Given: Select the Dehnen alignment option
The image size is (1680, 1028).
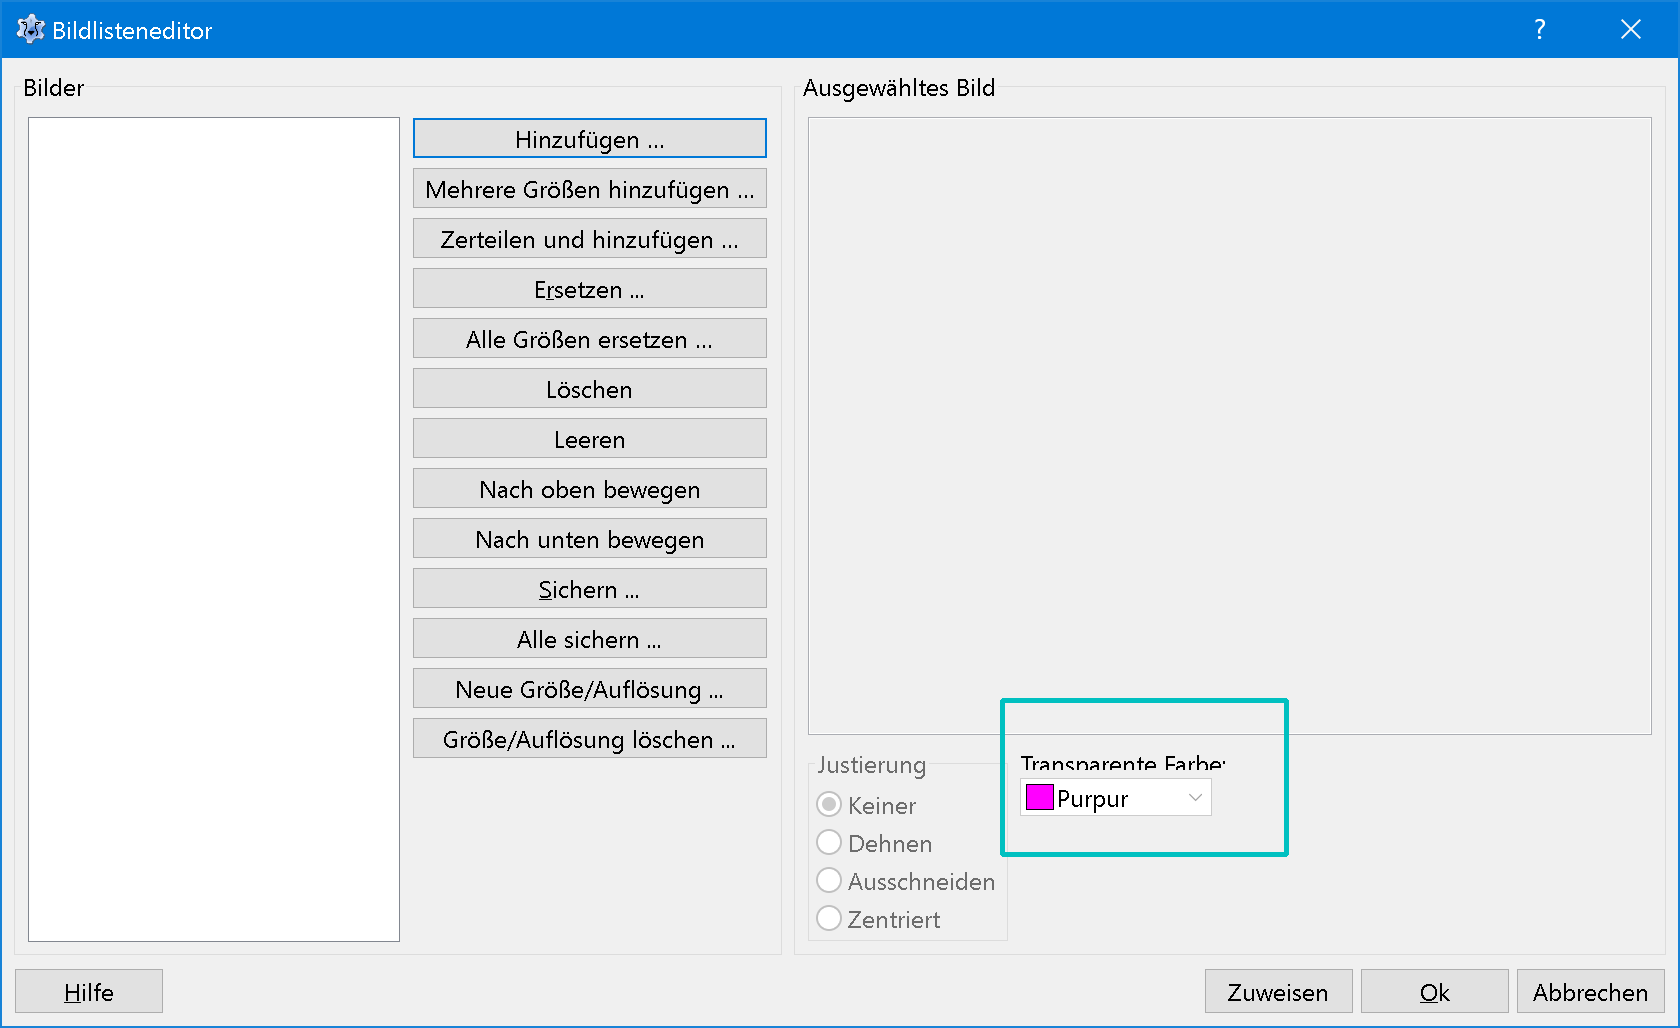Looking at the screenshot, I should tap(829, 843).
